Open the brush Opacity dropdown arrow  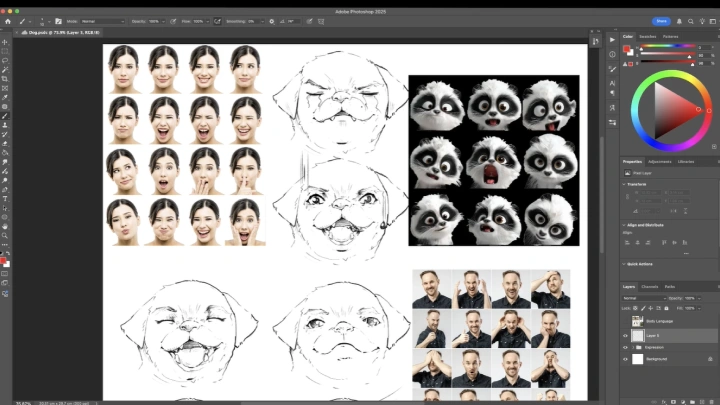click(x=163, y=21)
